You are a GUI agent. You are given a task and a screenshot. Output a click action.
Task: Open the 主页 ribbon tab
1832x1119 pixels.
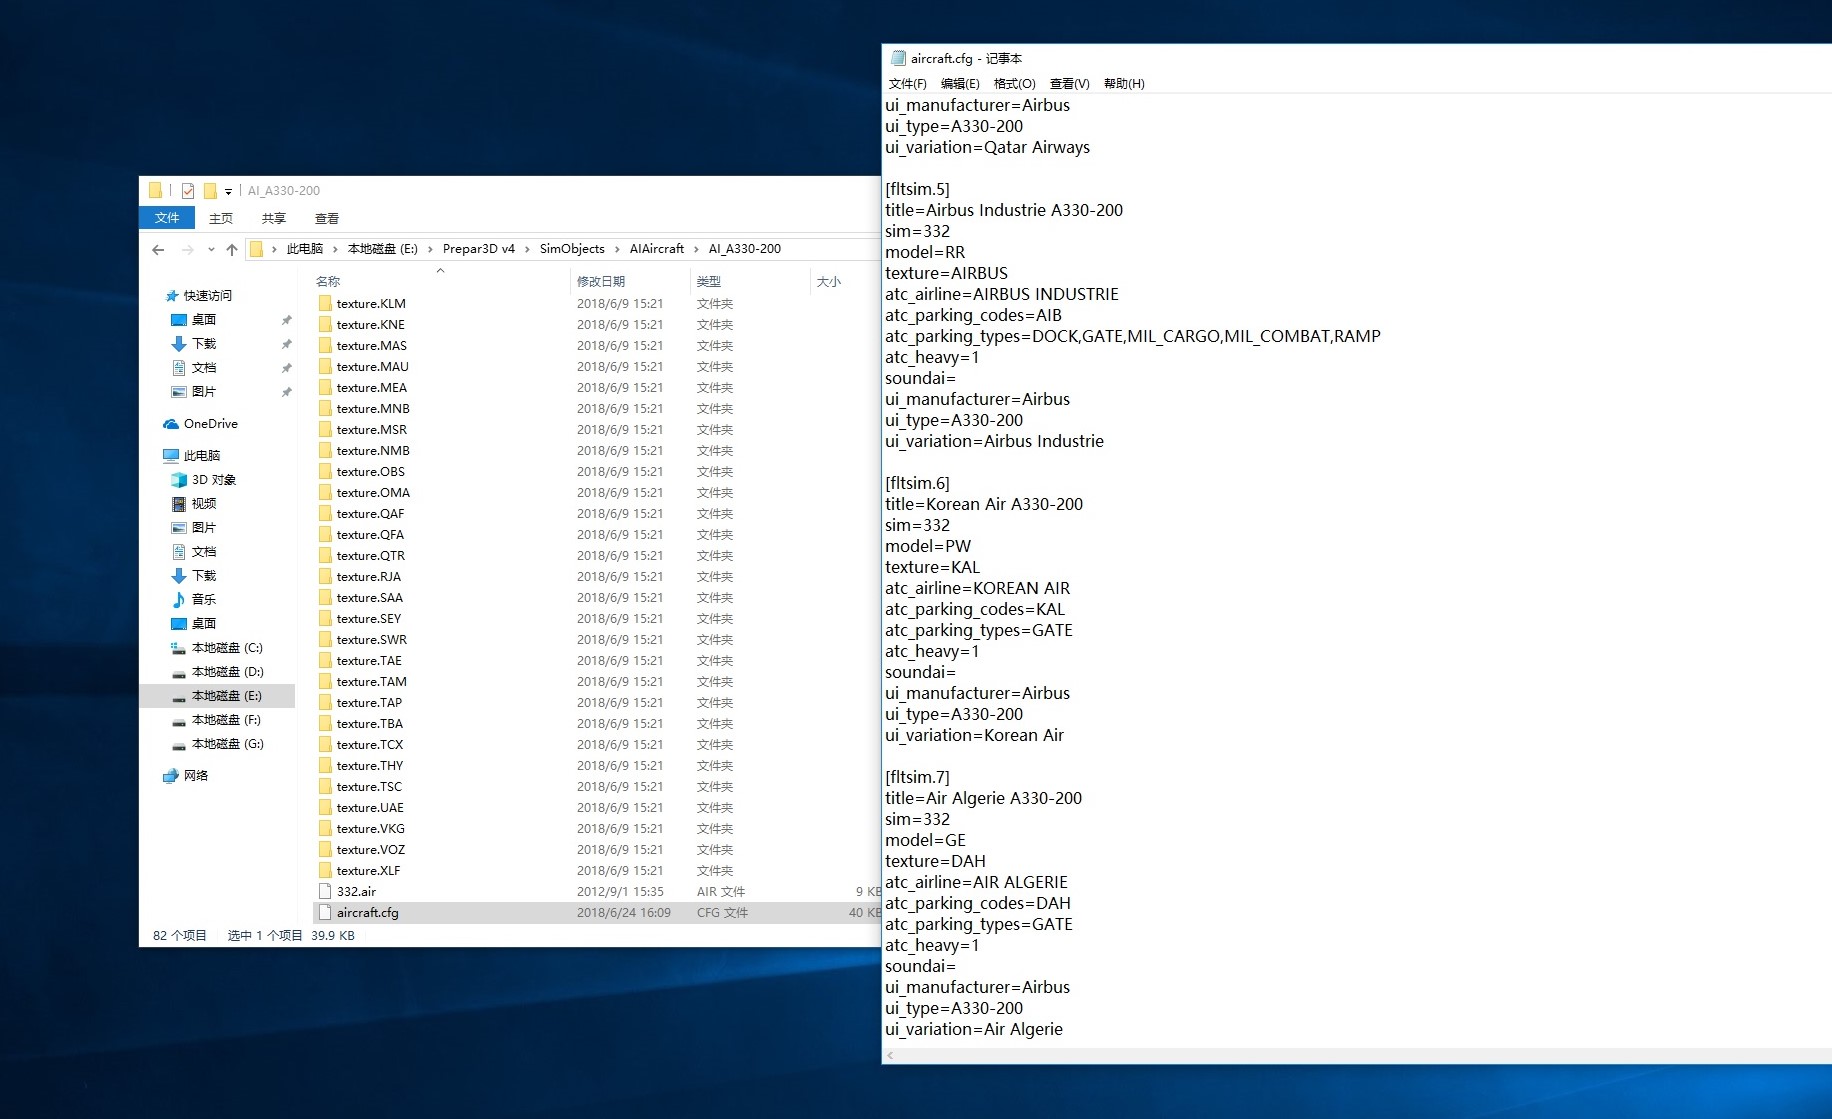click(221, 218)
